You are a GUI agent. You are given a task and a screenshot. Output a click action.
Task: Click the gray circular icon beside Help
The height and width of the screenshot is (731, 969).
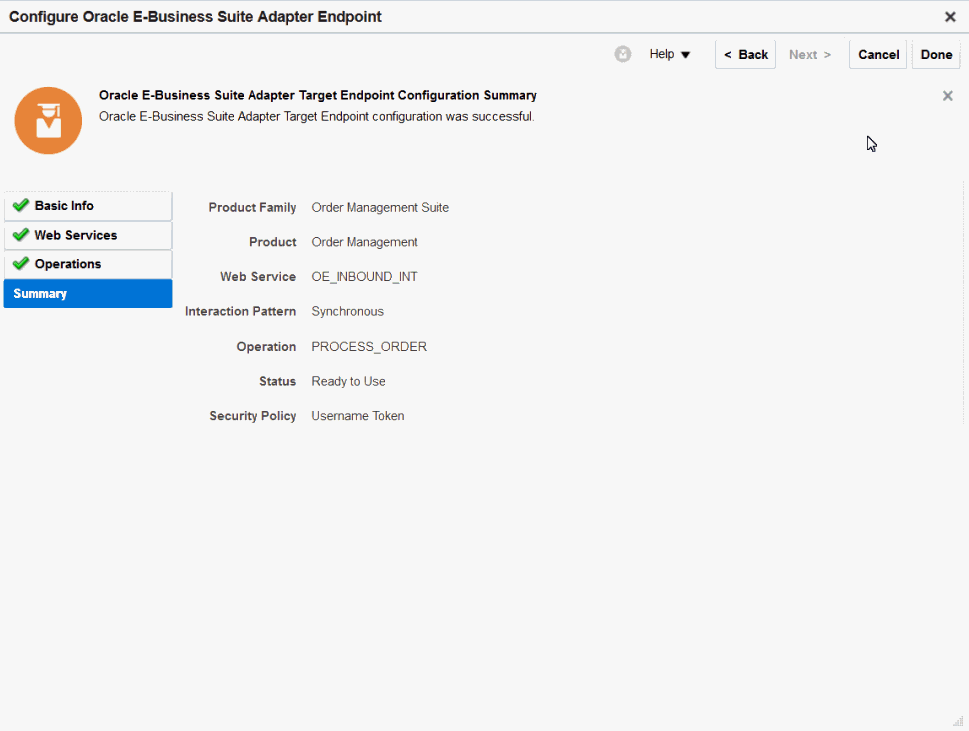point(623,54)
